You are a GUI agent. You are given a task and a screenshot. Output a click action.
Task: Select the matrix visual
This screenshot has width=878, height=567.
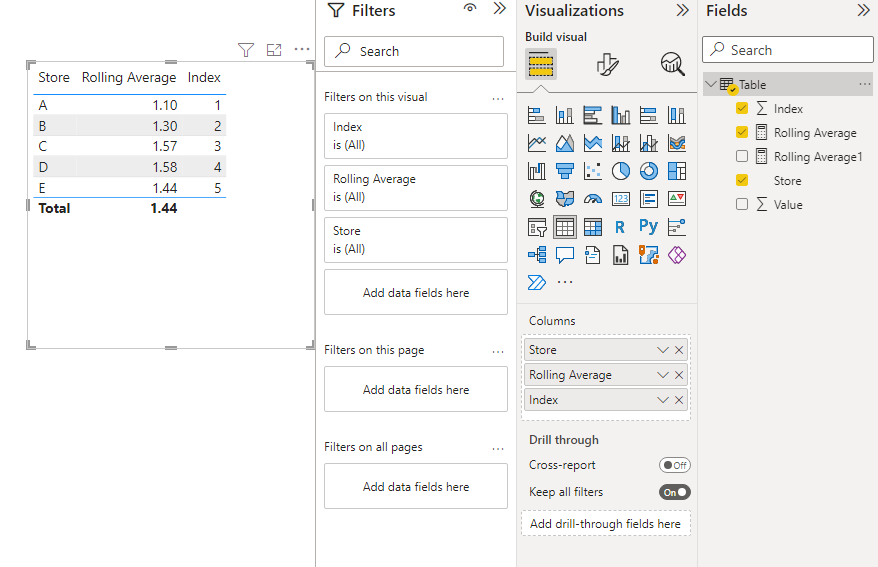[592, 227]
